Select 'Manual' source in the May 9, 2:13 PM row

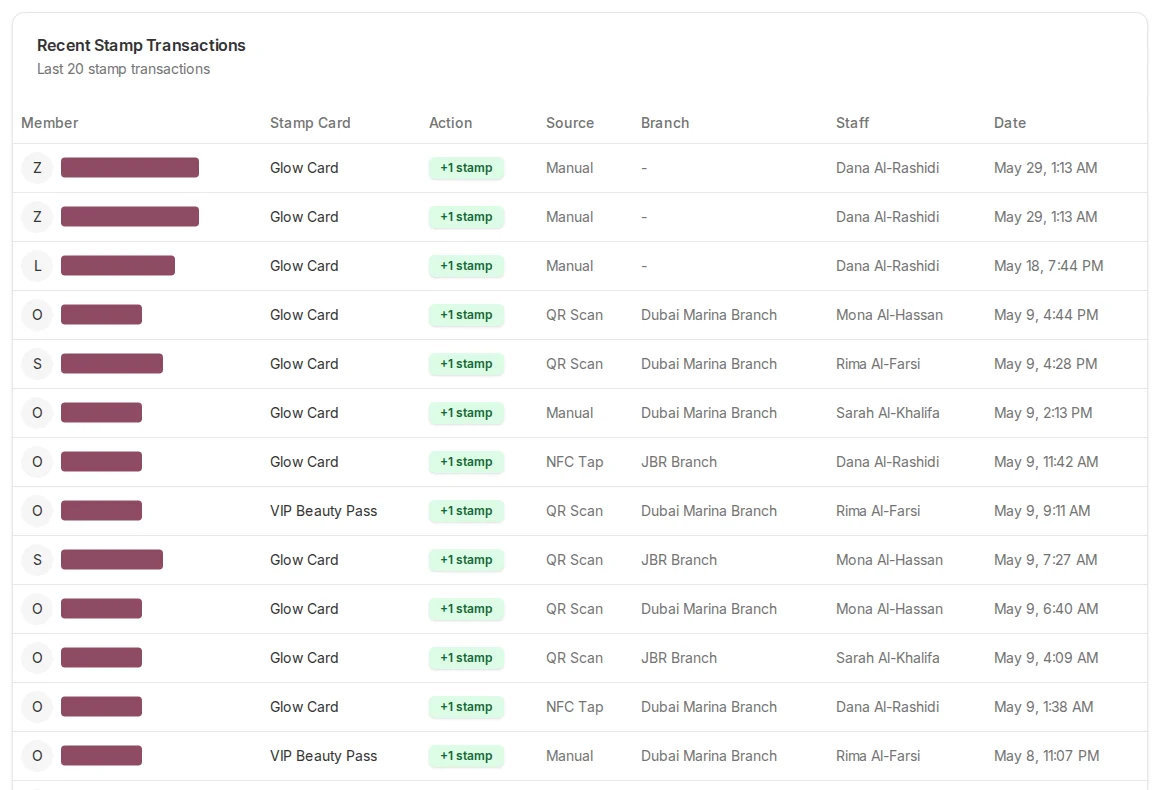(570, 413)
